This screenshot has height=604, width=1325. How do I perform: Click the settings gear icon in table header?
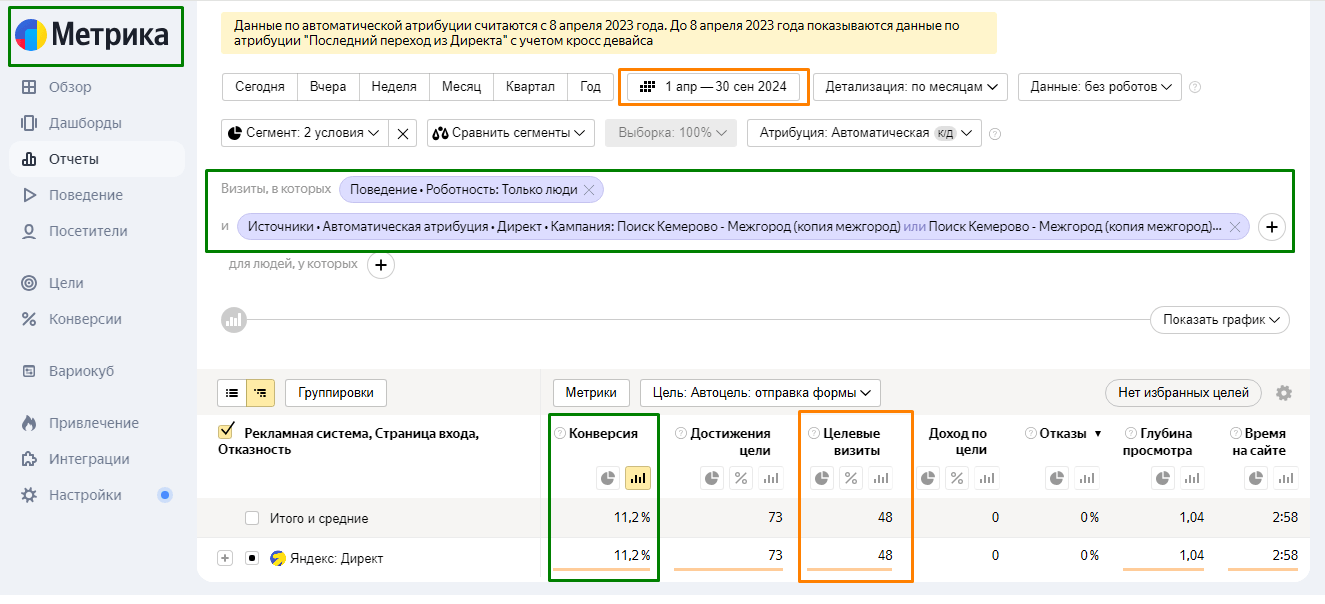pyautogui.click(x=1284, y=393)
